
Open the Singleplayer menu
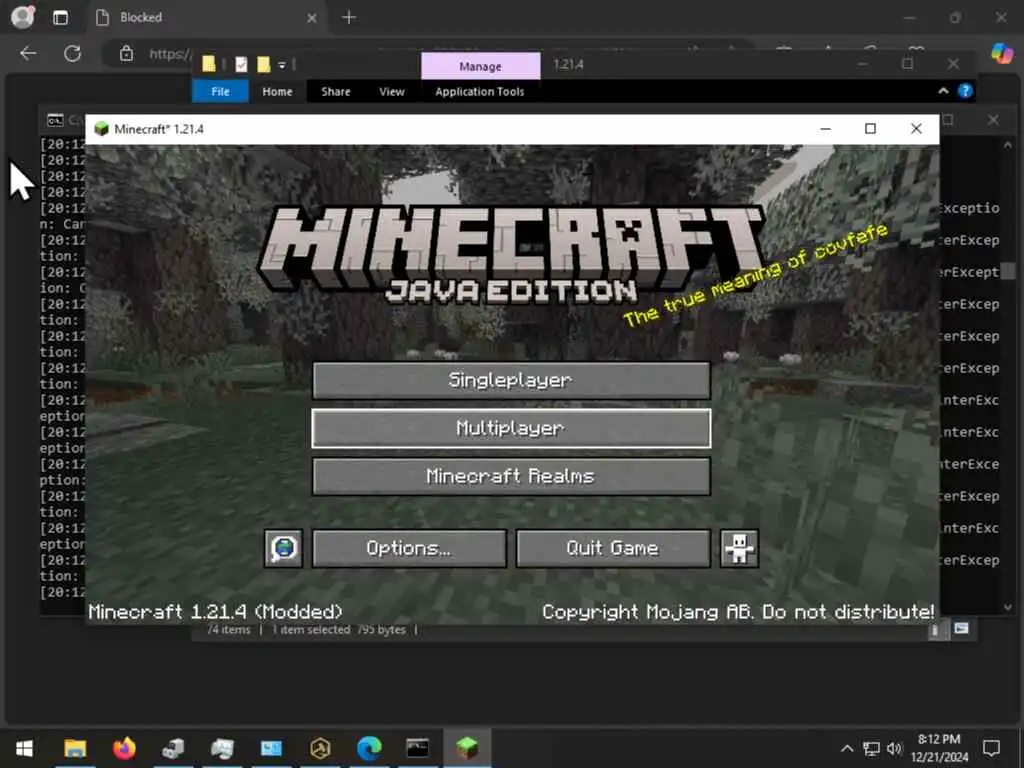tap(511, 380)
